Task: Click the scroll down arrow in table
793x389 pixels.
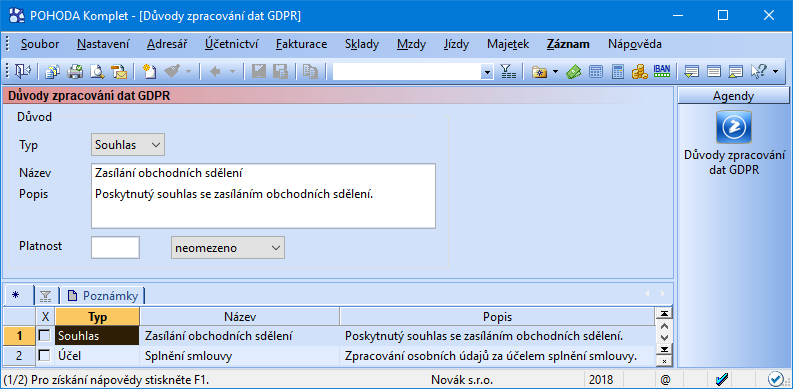Action: (x=664, y=337)
